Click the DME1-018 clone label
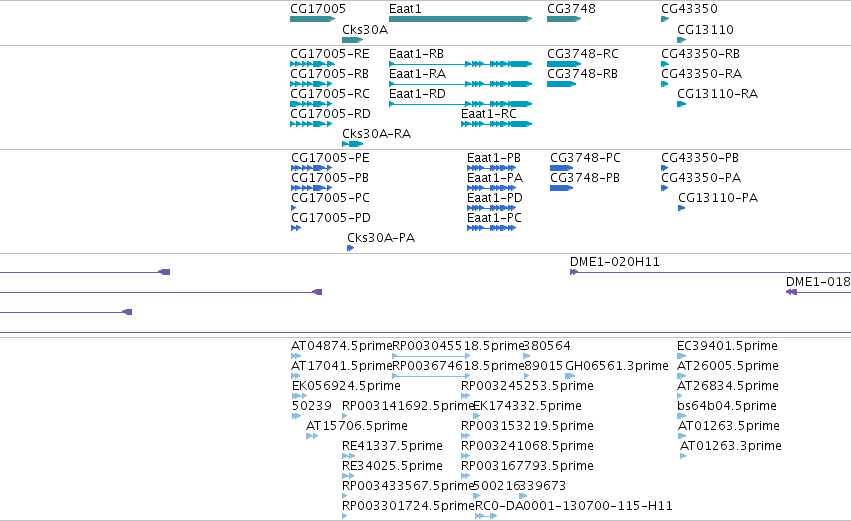 point(818,282)
